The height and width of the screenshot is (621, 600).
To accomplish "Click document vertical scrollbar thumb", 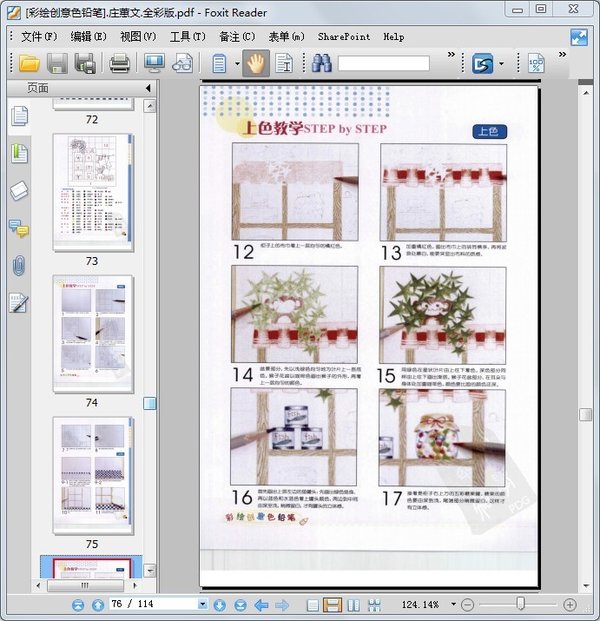I will (585, 415).
